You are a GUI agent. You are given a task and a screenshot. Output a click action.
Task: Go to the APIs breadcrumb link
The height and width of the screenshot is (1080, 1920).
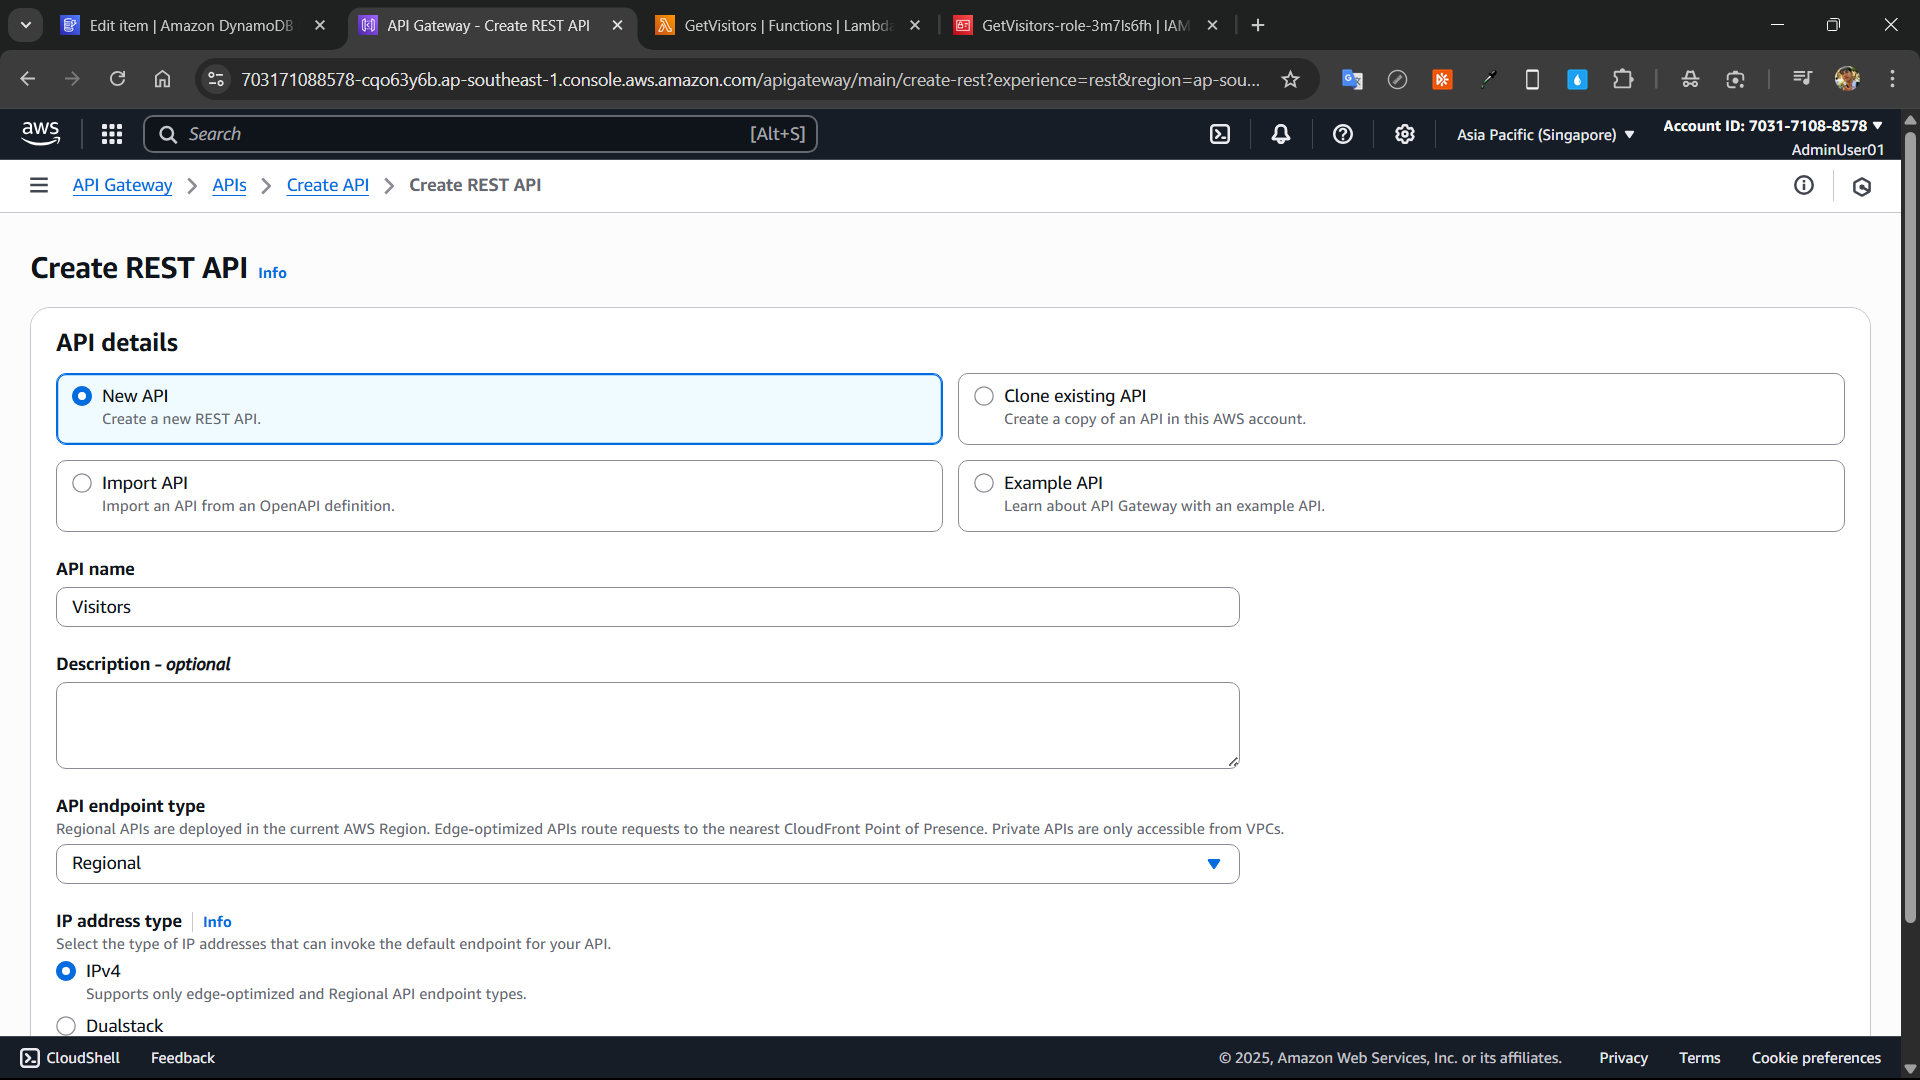pos(229,185)
